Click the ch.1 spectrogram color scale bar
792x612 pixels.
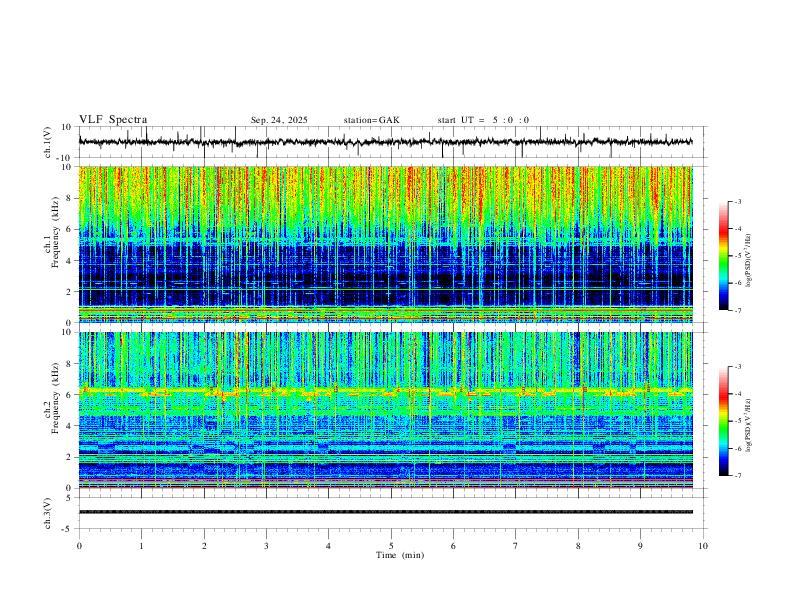(x=724, y=256)
